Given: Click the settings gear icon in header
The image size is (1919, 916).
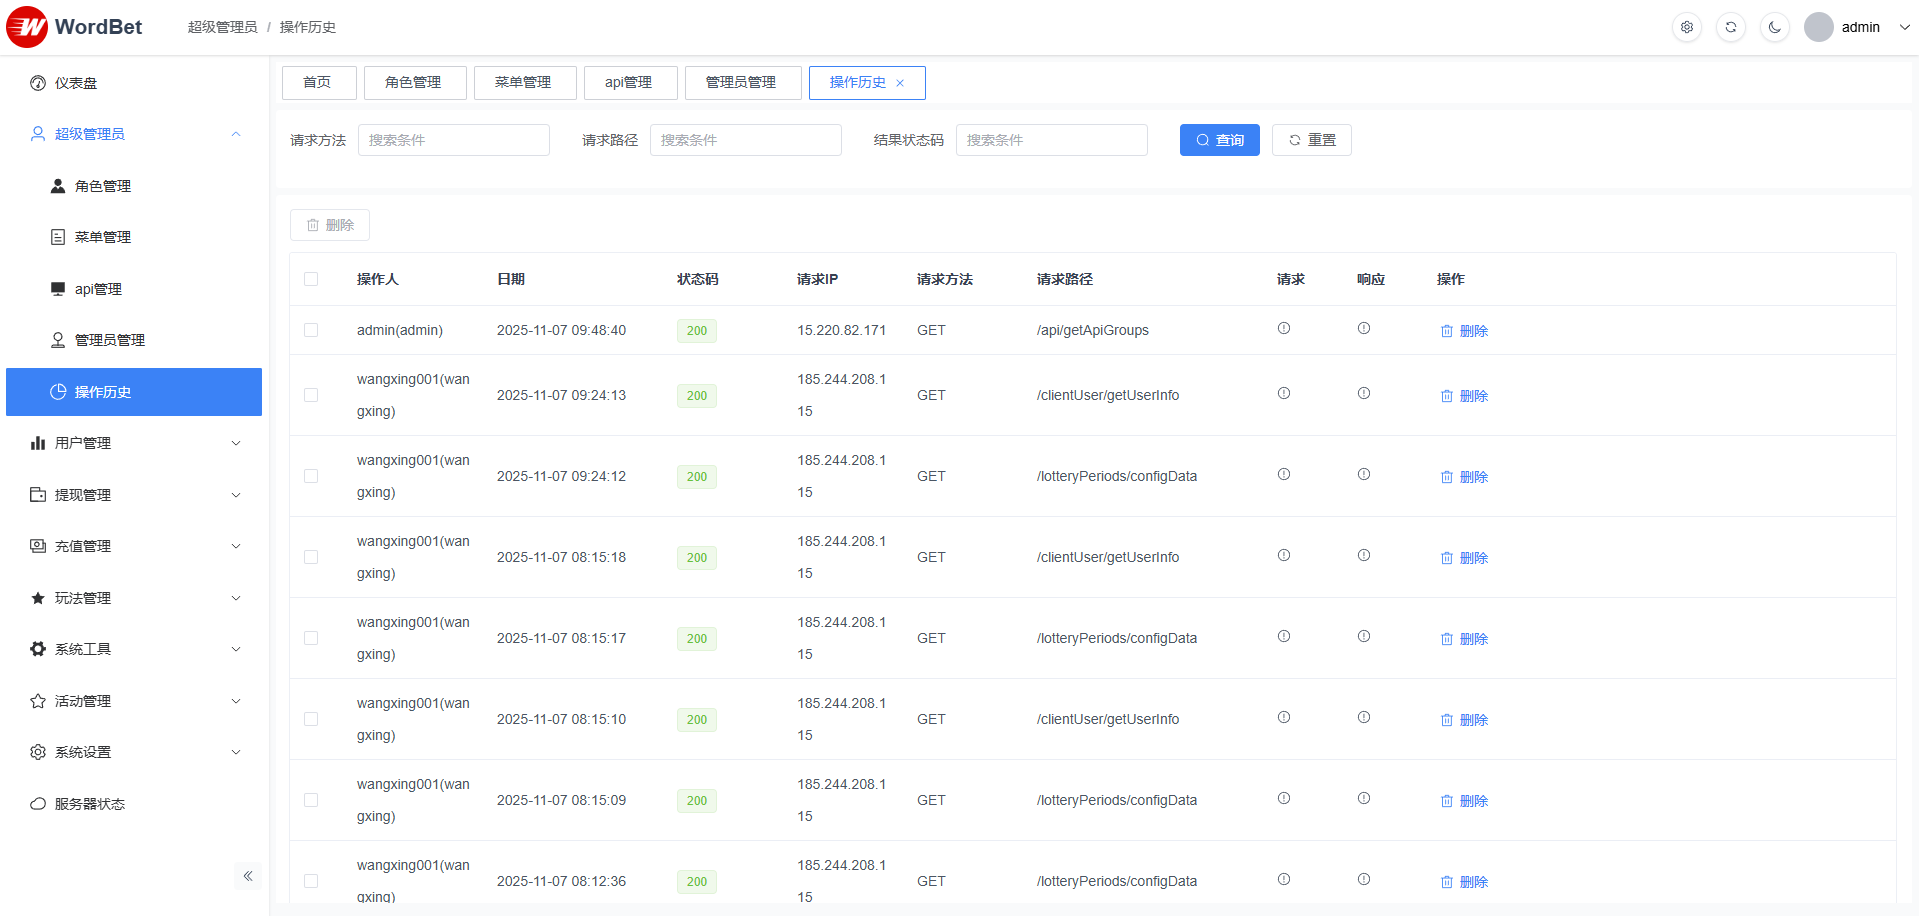Looking at the screenshot, I should (x=1686, y=27).
